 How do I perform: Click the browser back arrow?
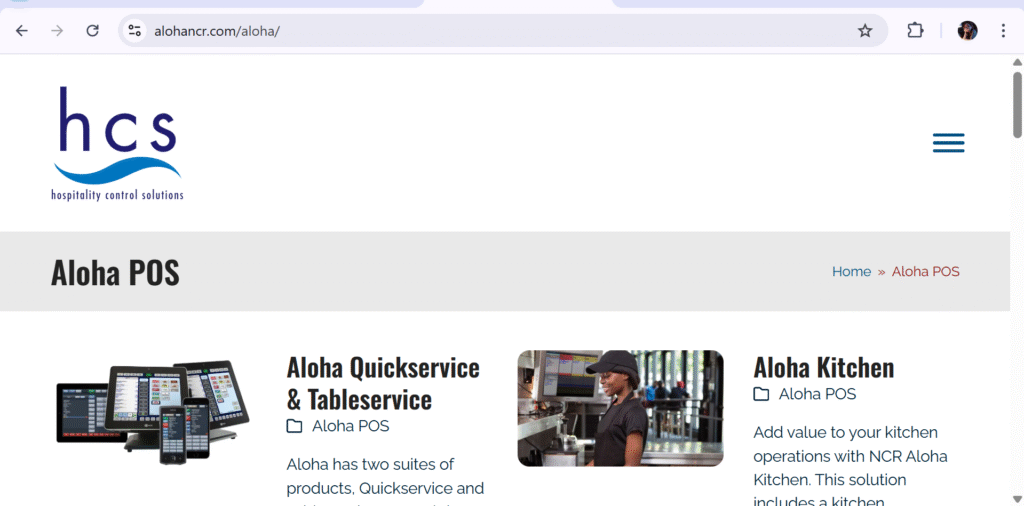(x=22, y=31)
